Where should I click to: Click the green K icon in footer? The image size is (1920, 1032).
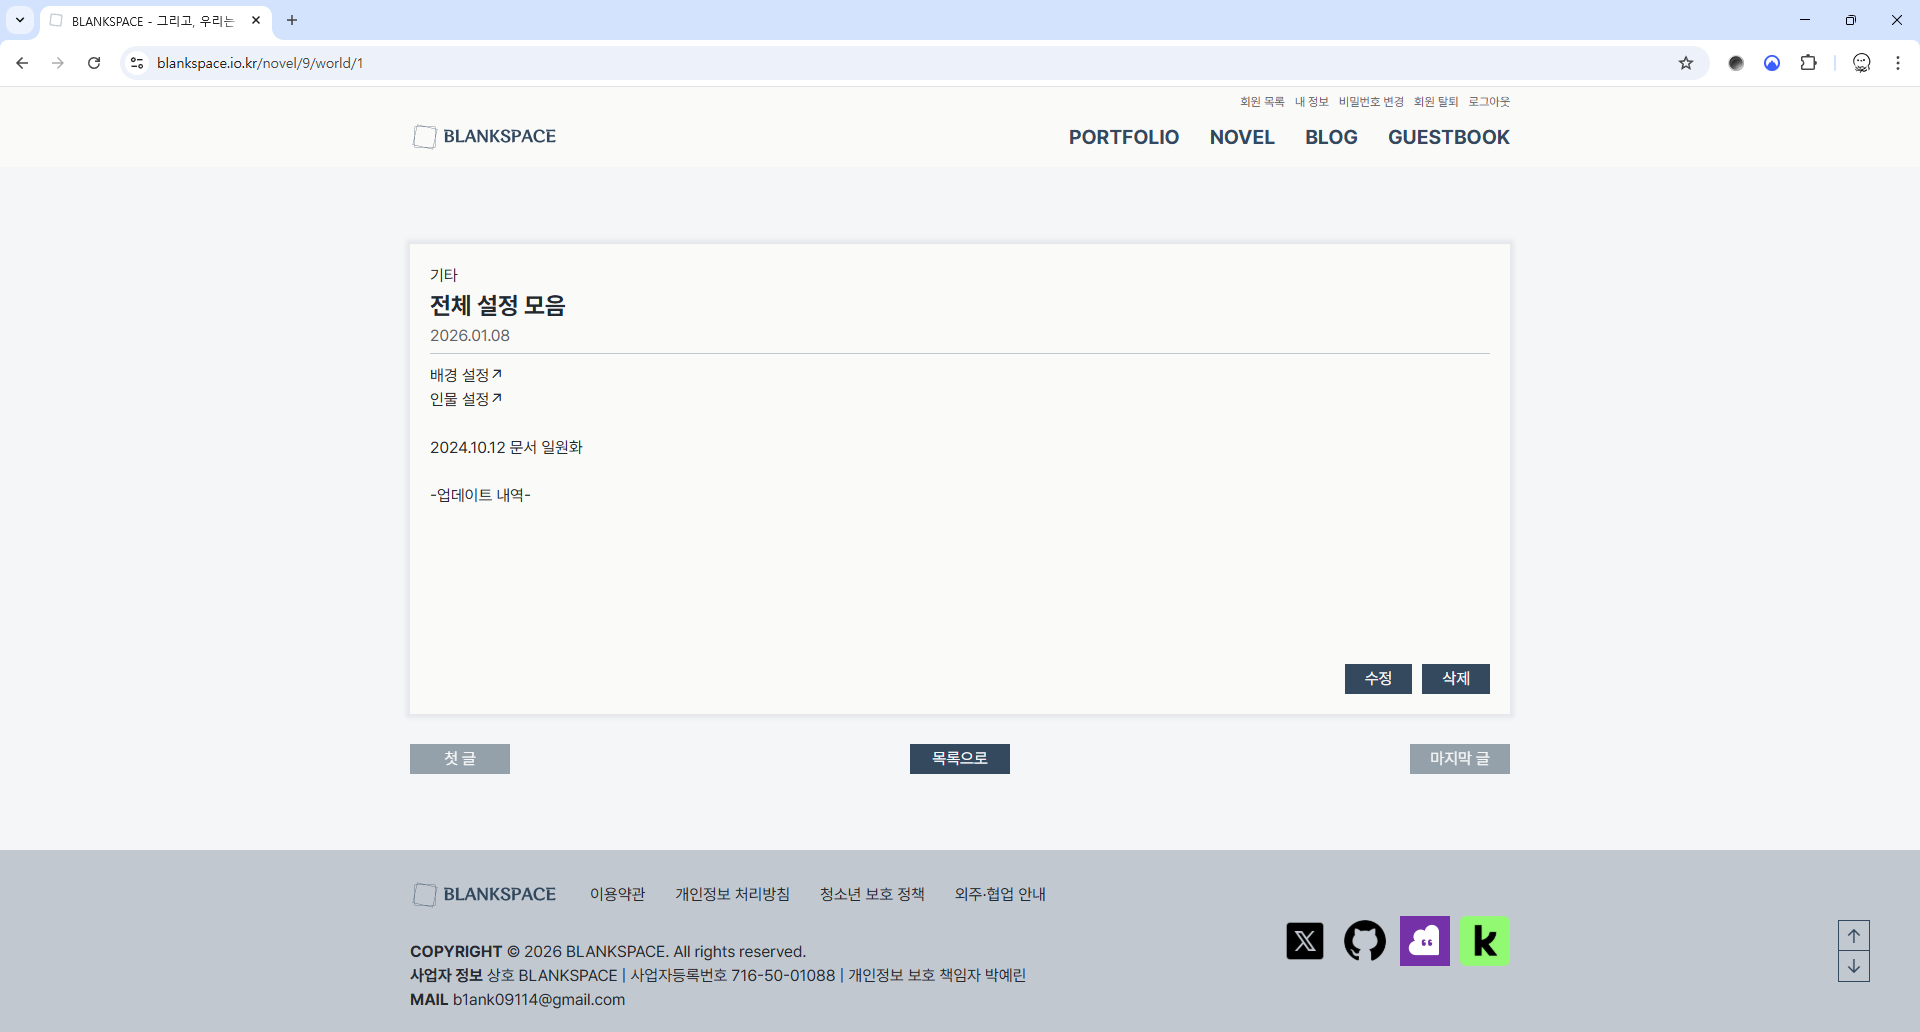(1484, 941)
